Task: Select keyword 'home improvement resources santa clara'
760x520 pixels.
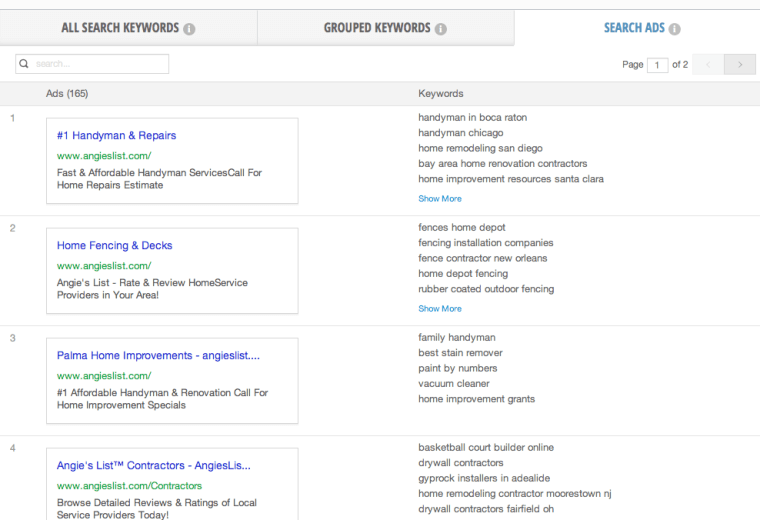Action: coord(511,179)
